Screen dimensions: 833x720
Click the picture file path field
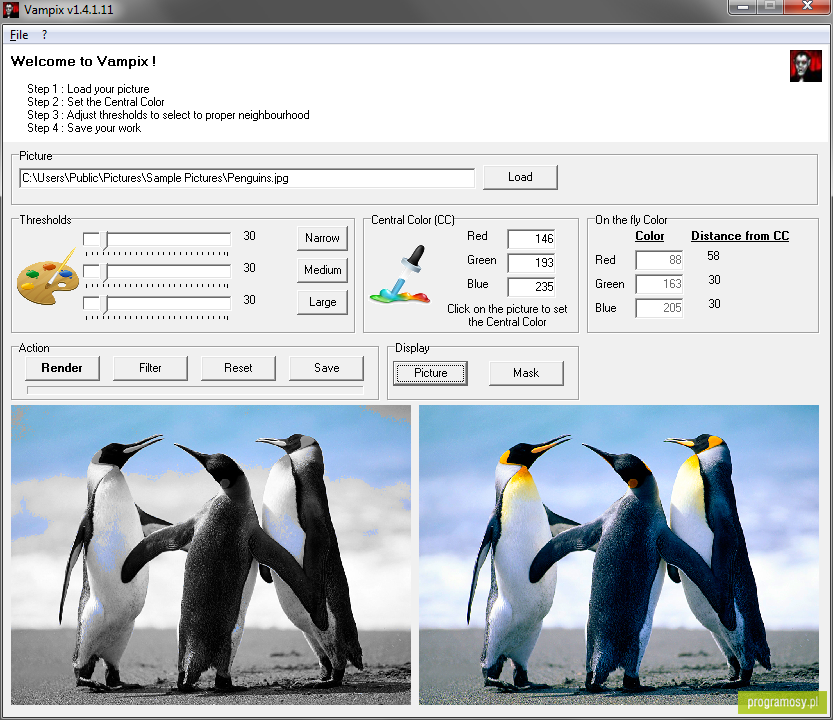[x=247, y=178]
